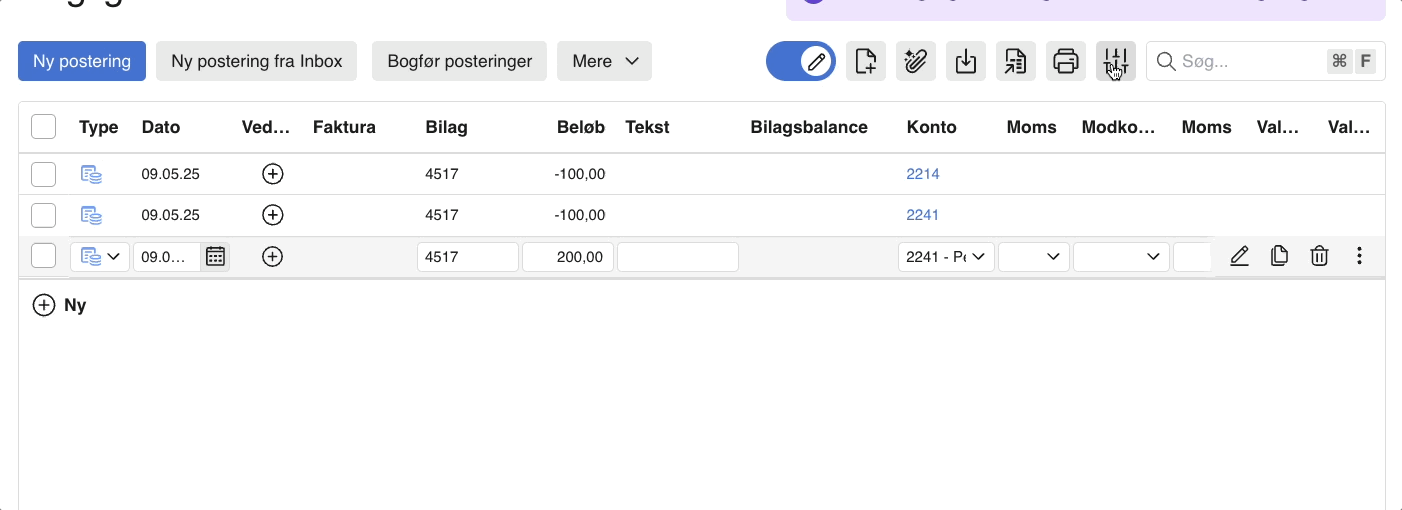Click the pencil edit icon in row actions
Viewport: 1402px width, 510px height.
point(1239,256)
